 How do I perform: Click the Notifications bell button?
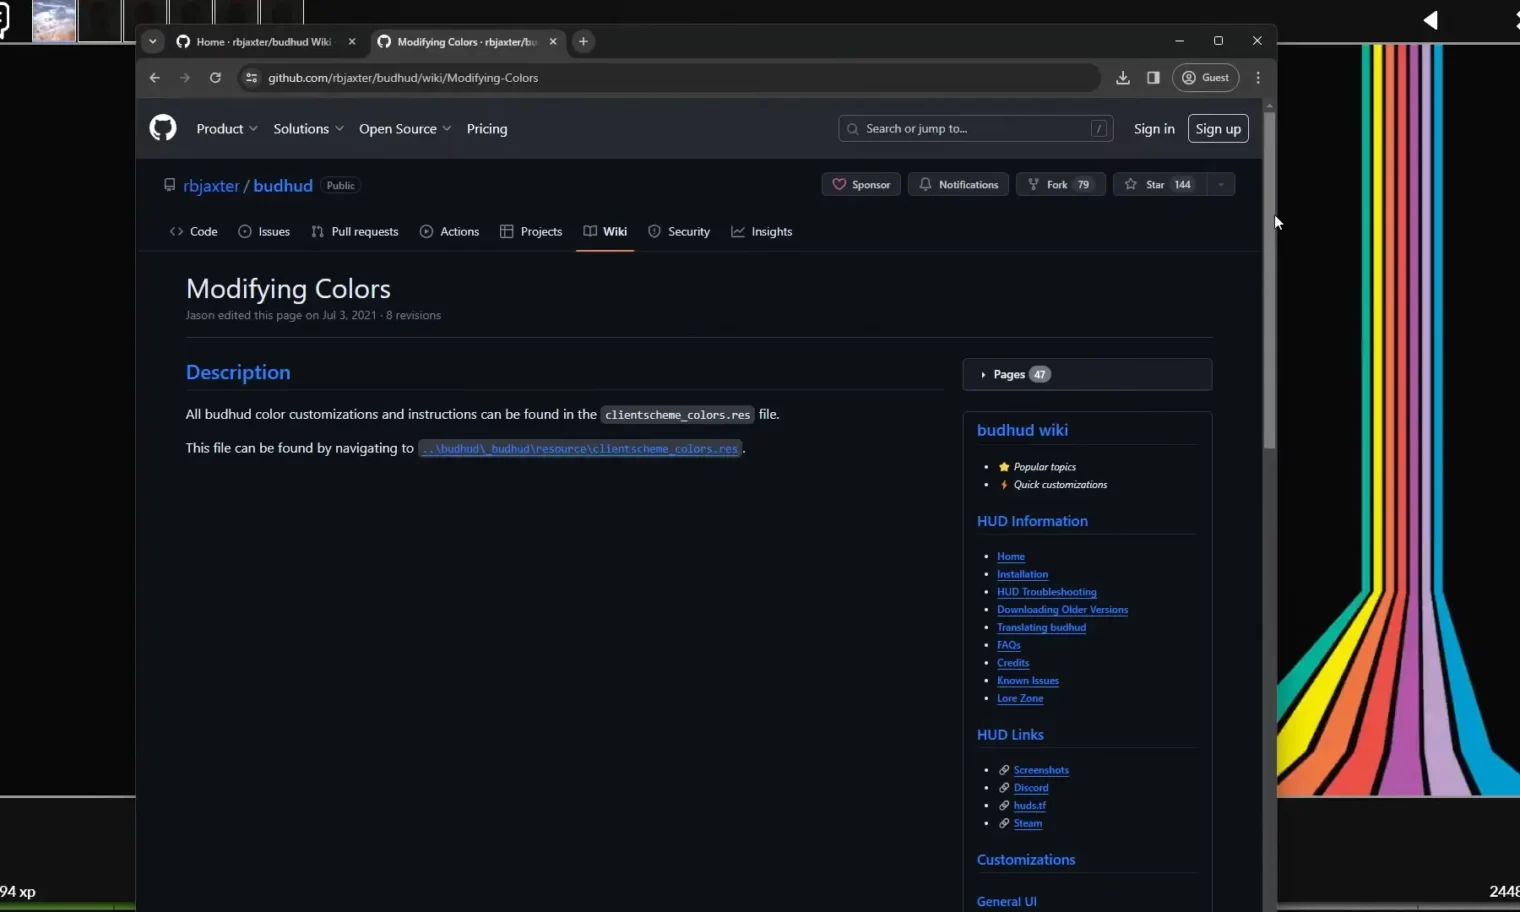[x=958, y=184]
